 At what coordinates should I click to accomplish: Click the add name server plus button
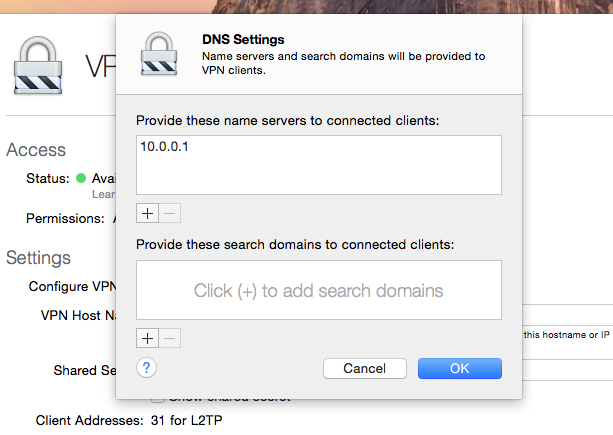147,213
